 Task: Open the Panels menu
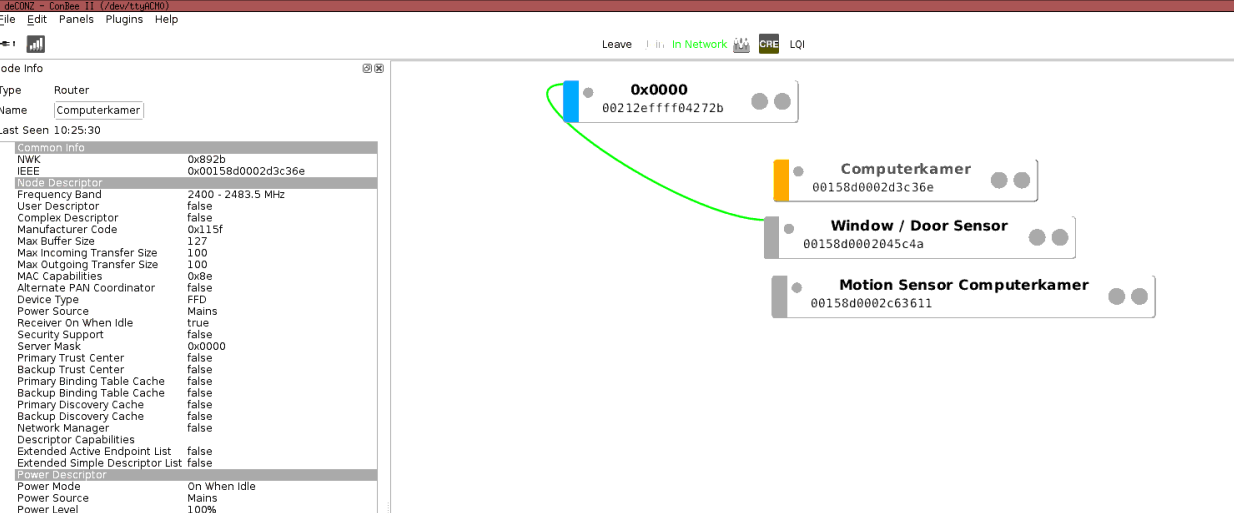pyautogui.click(x=76, y=19)
